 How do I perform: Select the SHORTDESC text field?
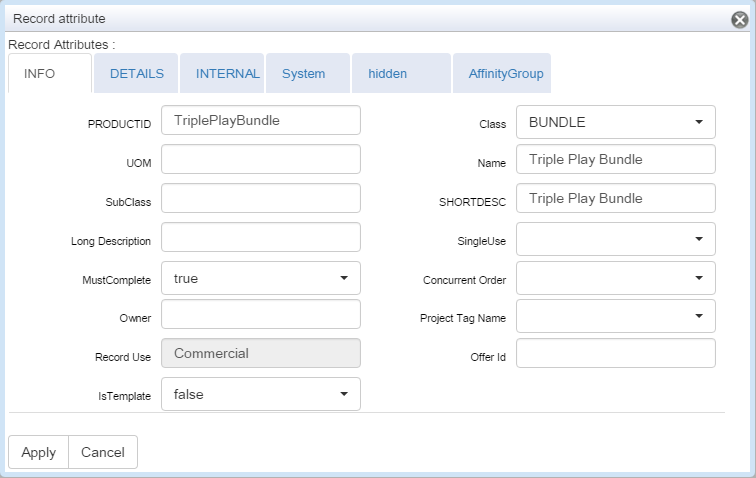tap(615, 198)
